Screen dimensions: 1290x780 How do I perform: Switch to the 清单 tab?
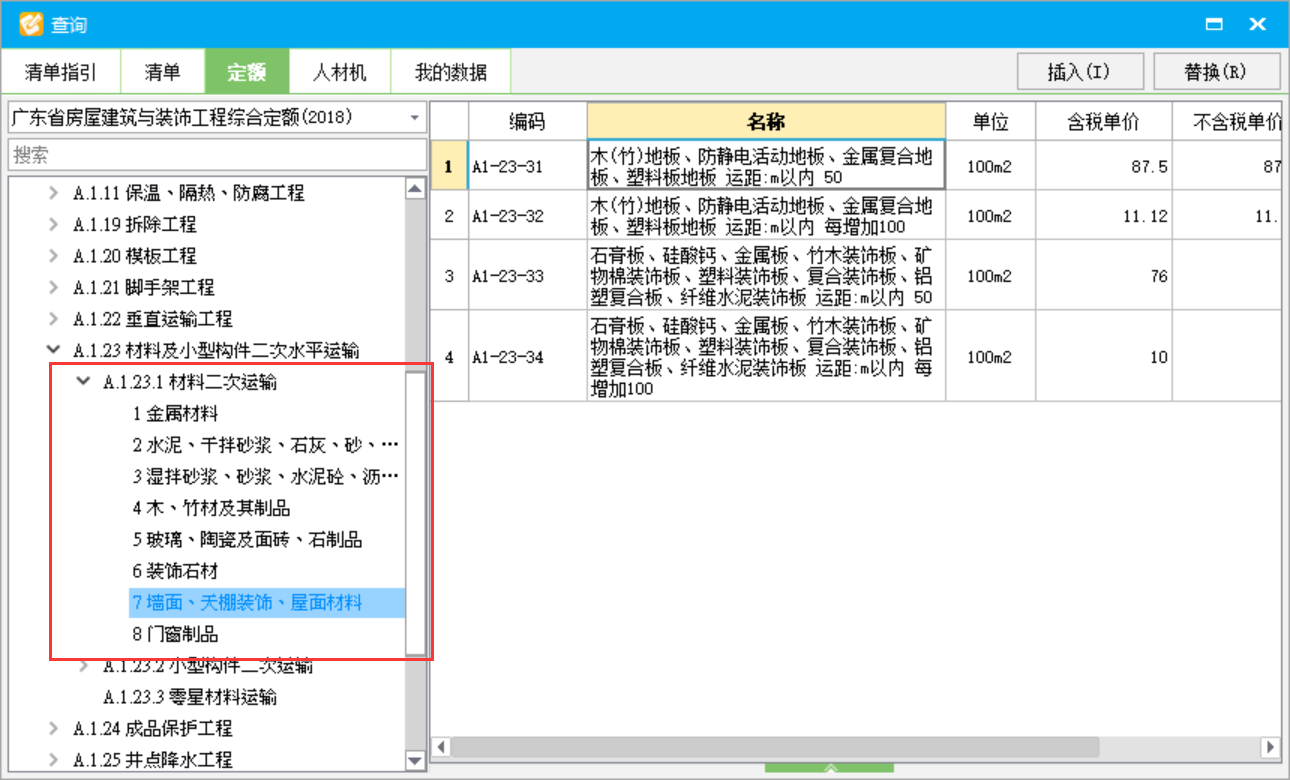tap(163, 72)
